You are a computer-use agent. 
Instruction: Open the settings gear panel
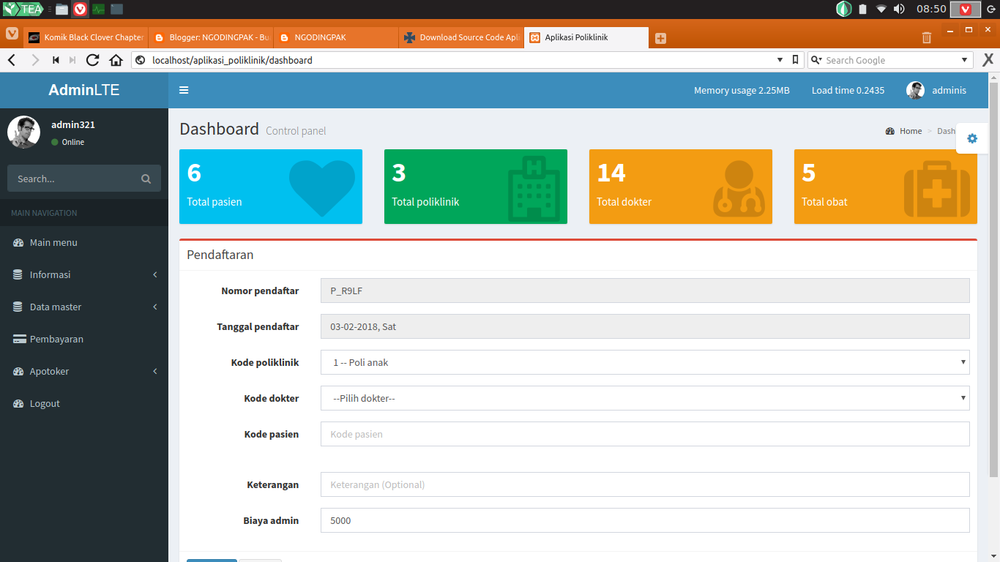coord(972,138)
